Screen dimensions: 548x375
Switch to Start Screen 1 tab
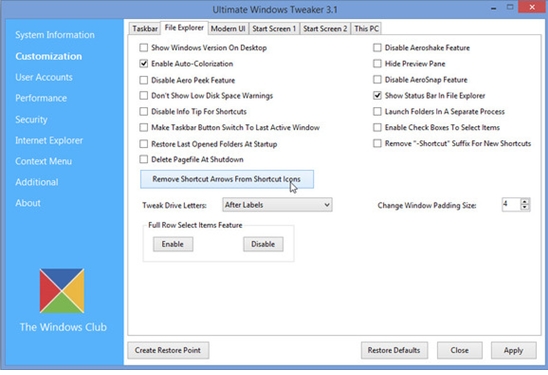point(274,29)
